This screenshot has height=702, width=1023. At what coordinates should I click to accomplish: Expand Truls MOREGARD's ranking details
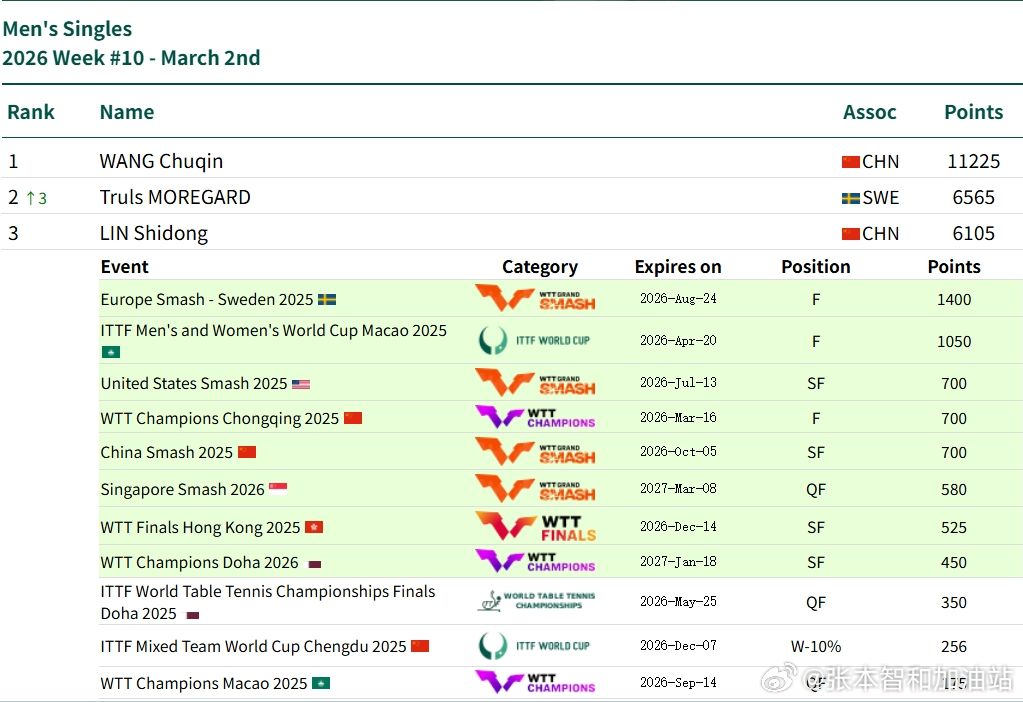tap(175, 197)
